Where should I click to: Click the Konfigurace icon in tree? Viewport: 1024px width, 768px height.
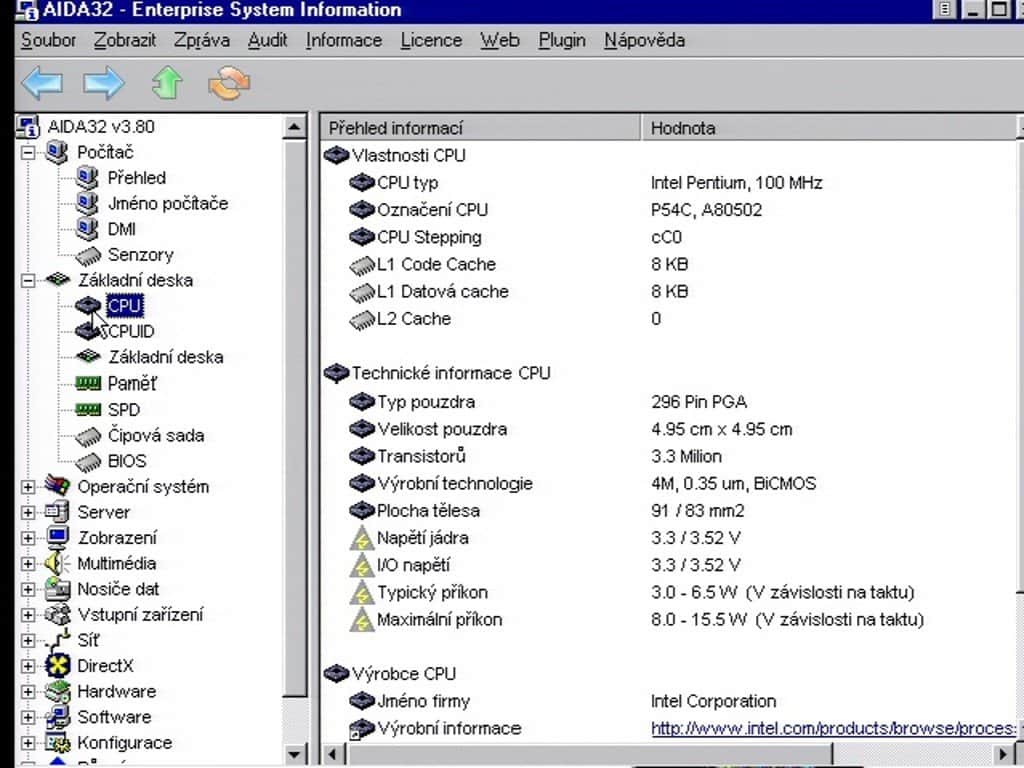tap(57, 743)
